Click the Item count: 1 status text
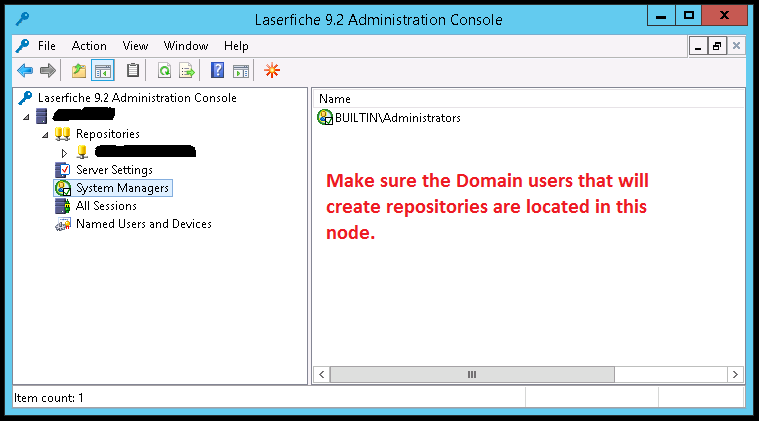This screenshot has width=759, height=421. 48,398
